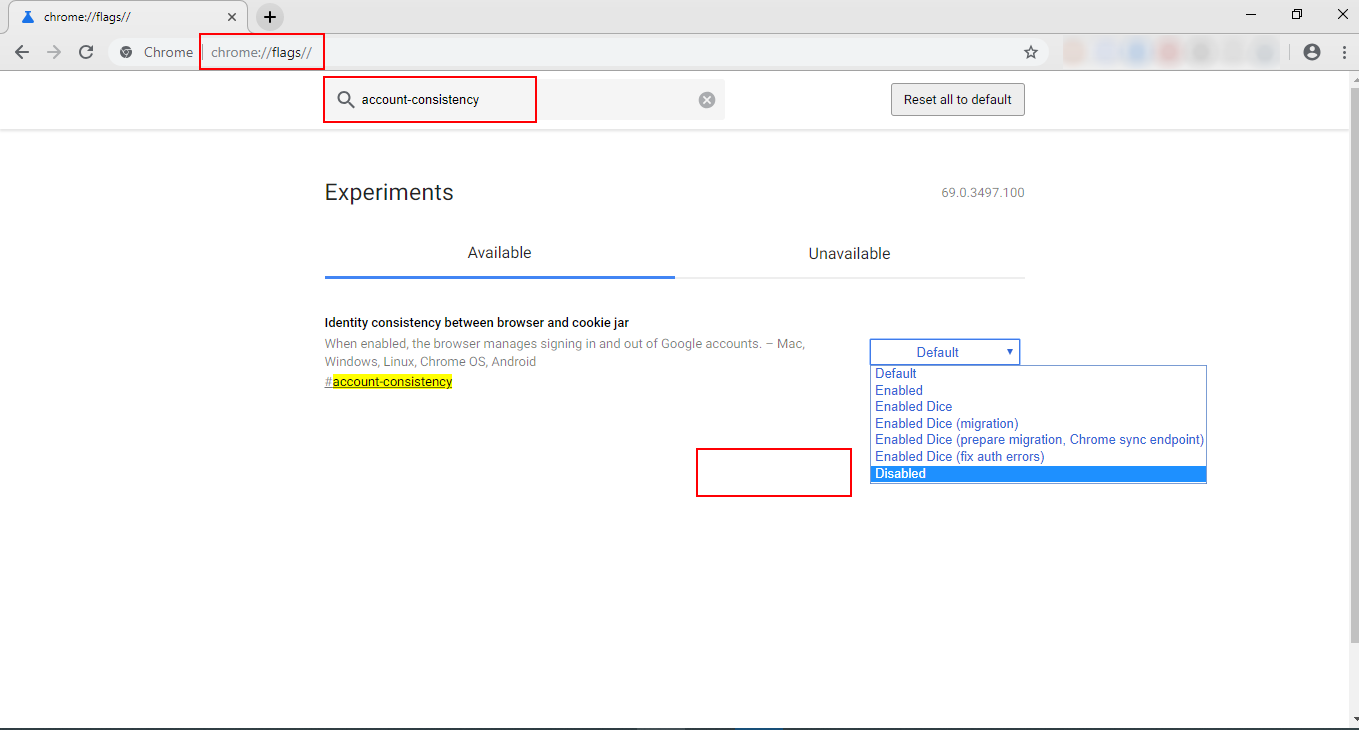Viewport: 1359px width, 730px height.
Task: Switch to the Available tab
Action: click(500, 253)
